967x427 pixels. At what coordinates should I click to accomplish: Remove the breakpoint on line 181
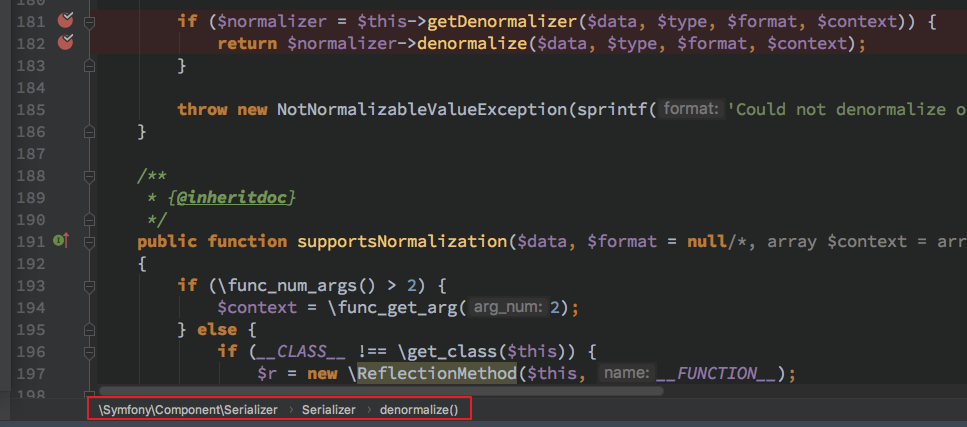pyautogui.click(x=66, y=20)
